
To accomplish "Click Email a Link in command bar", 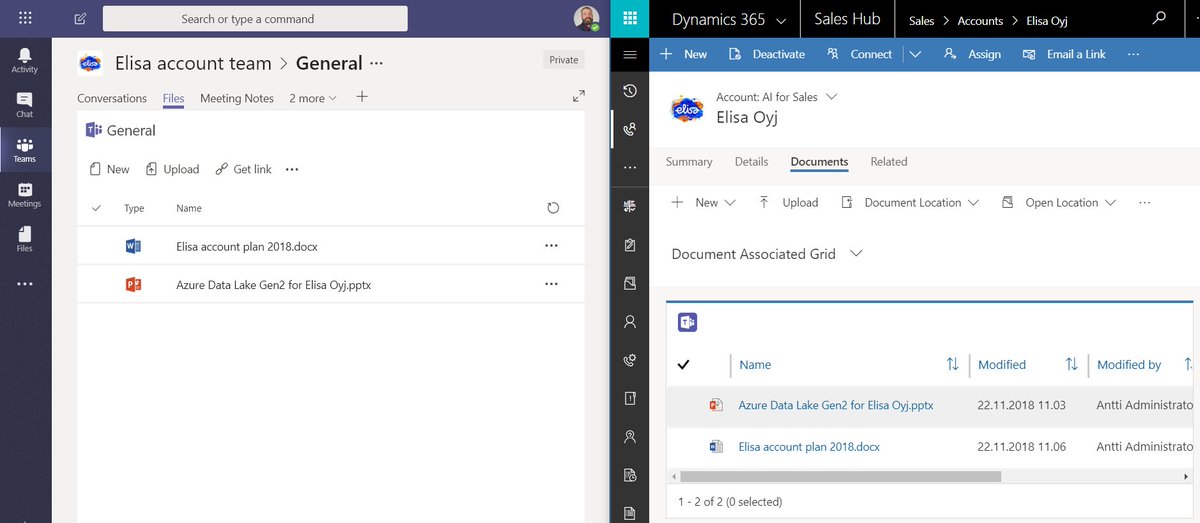I will (1064, 54).
